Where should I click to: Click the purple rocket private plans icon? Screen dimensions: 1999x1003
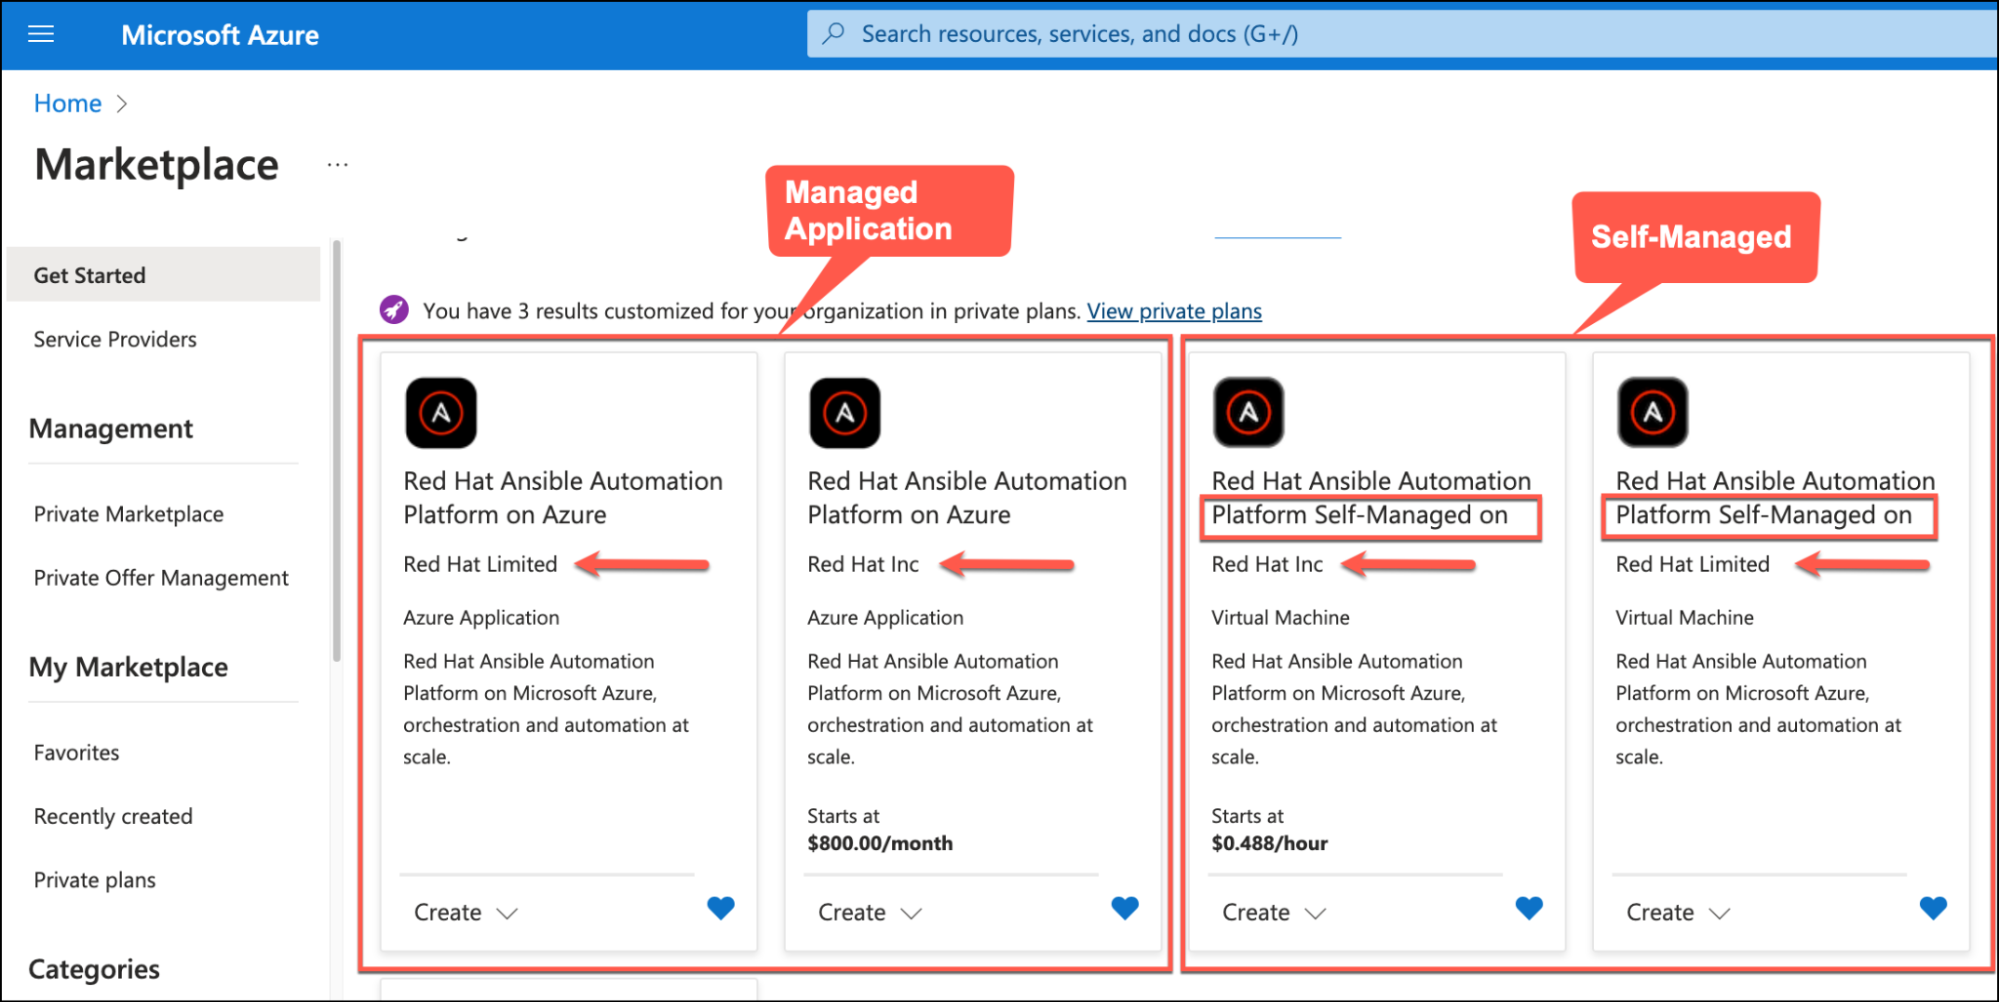pos(394,310)
